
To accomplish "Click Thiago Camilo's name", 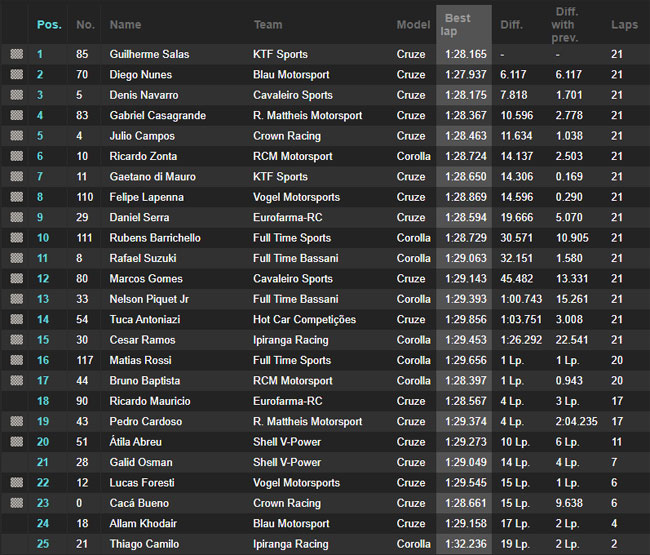I will [x=144, y=544].
